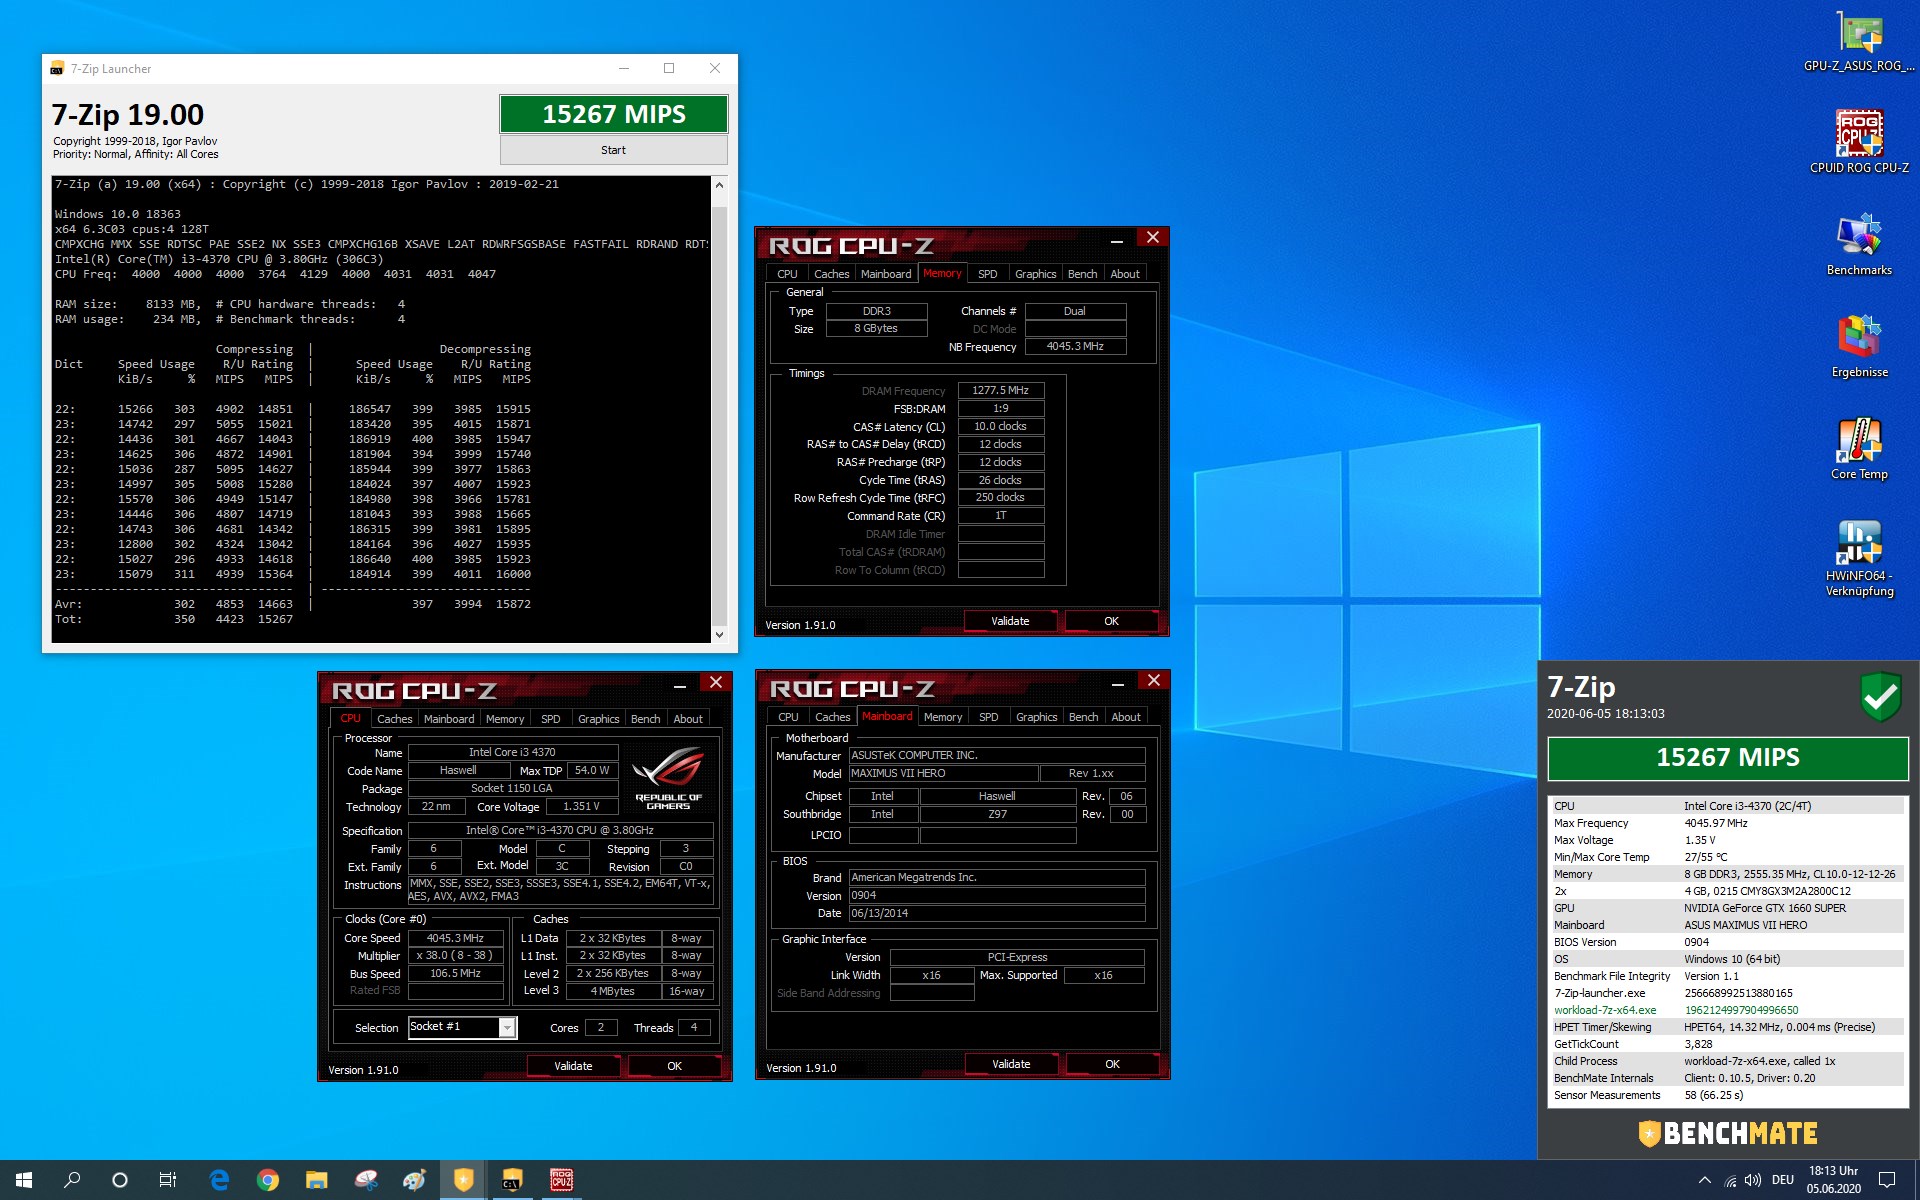Click Windows Start button on taskbar

coord(24,1180)
